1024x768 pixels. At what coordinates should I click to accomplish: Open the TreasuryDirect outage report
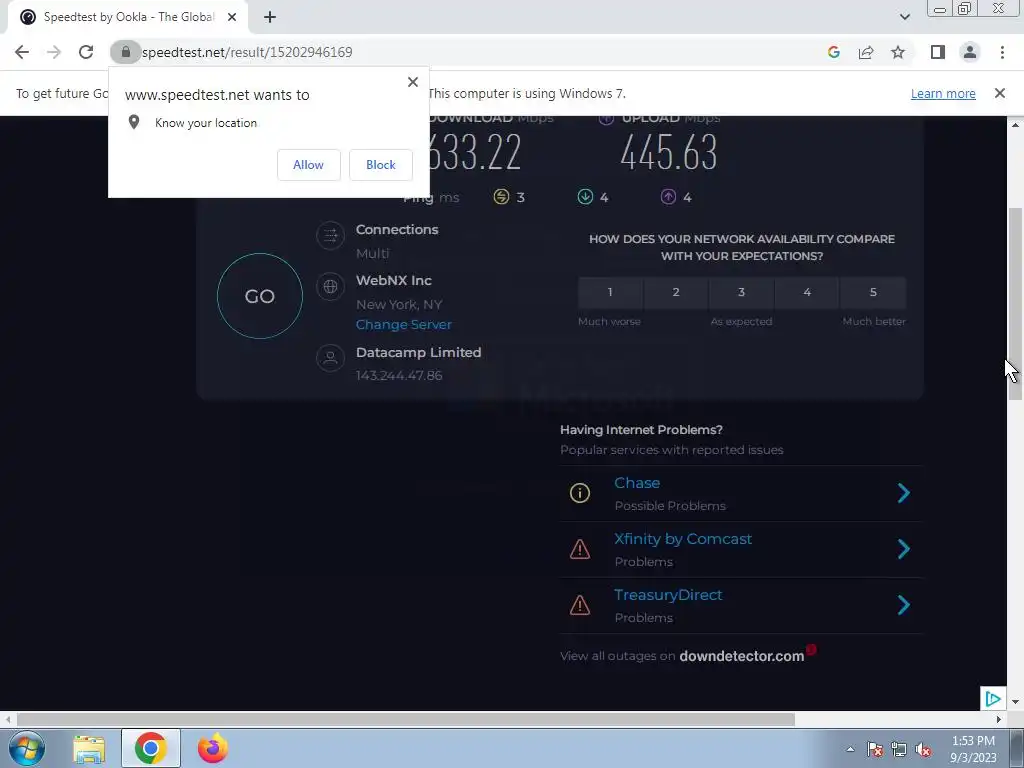point(668,595)
